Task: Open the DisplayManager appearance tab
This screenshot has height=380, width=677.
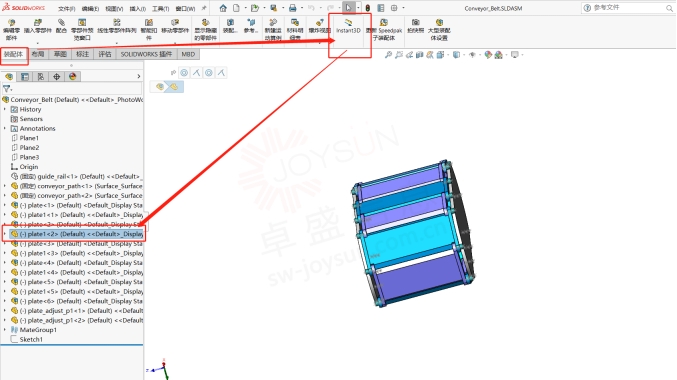Action: click(73, 76)
